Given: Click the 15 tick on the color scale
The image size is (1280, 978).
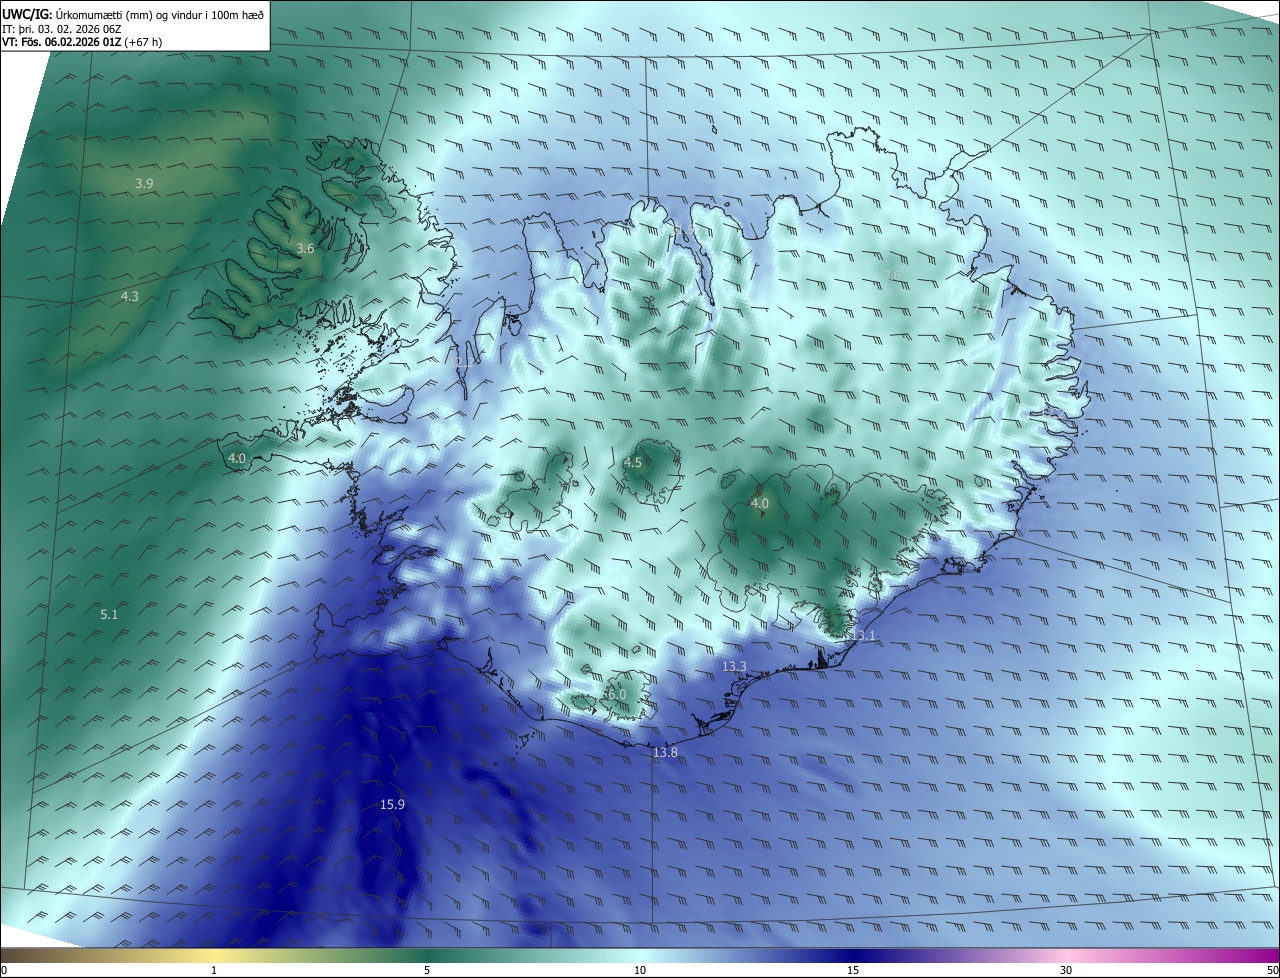Looking at the screenshot, I should [x=853, y=970].
